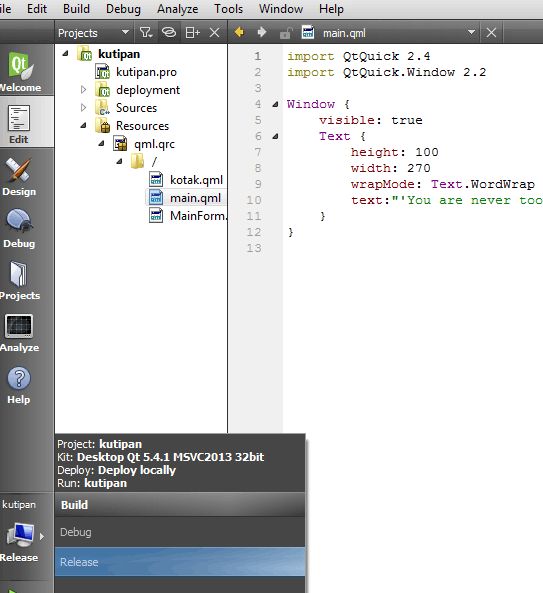Image resolution: width=543 pixels, height=593 pixels.
Task: Open the Analyze menu in menu bar
Action: (177, 9)
